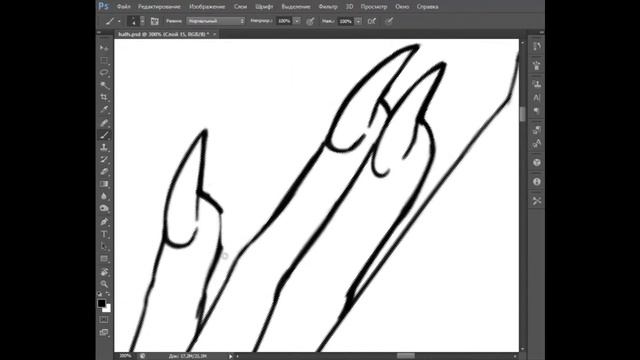Screen dimensions: 640x360
Task: Open the Файл menu
Action: (124, 7)
